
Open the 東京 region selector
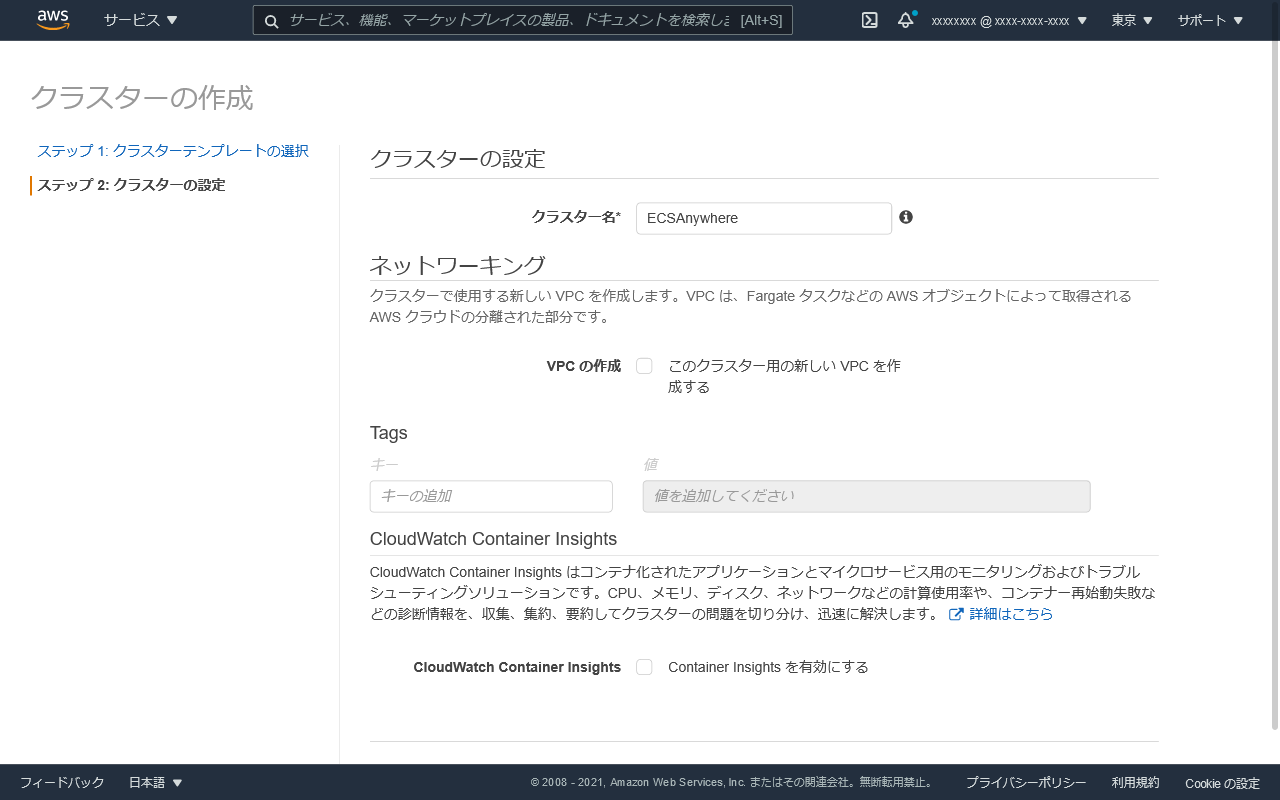[x=1132, y=20]
